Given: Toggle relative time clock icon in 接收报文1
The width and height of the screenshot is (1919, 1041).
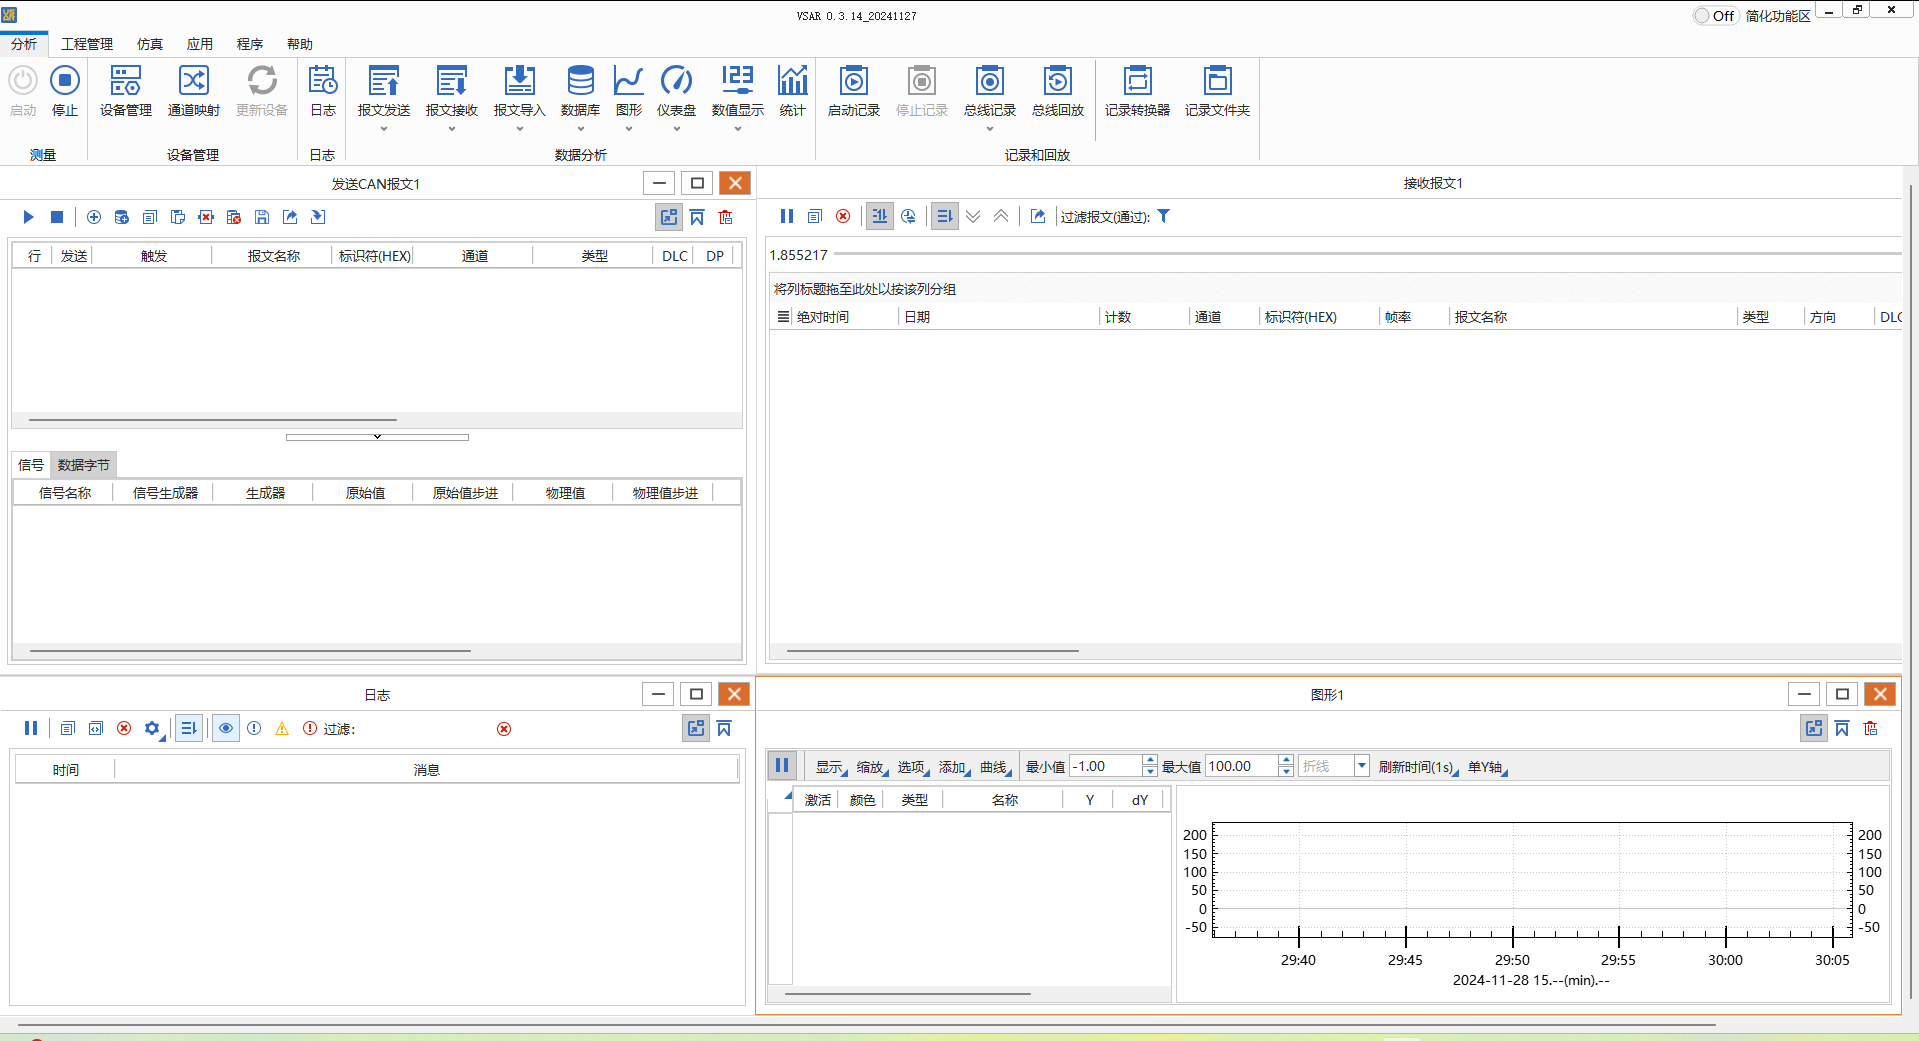Looking at the screenshot, I should pyautogui.click(x=908, y=216).
